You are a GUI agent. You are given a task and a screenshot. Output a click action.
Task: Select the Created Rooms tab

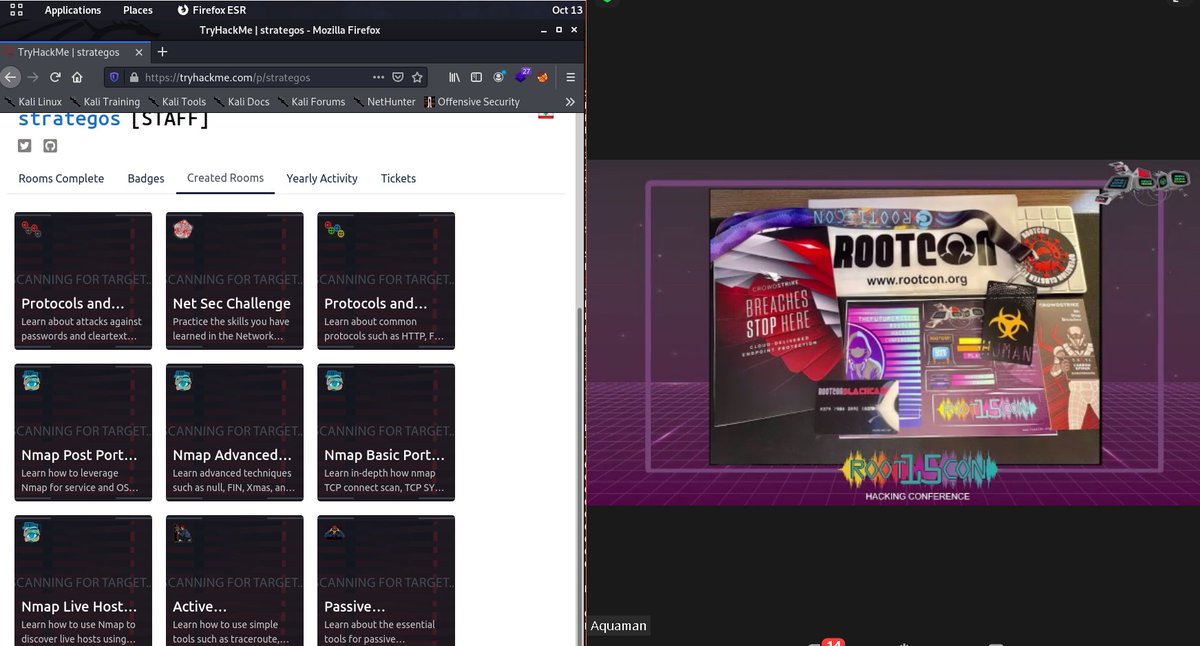(225, 178)
